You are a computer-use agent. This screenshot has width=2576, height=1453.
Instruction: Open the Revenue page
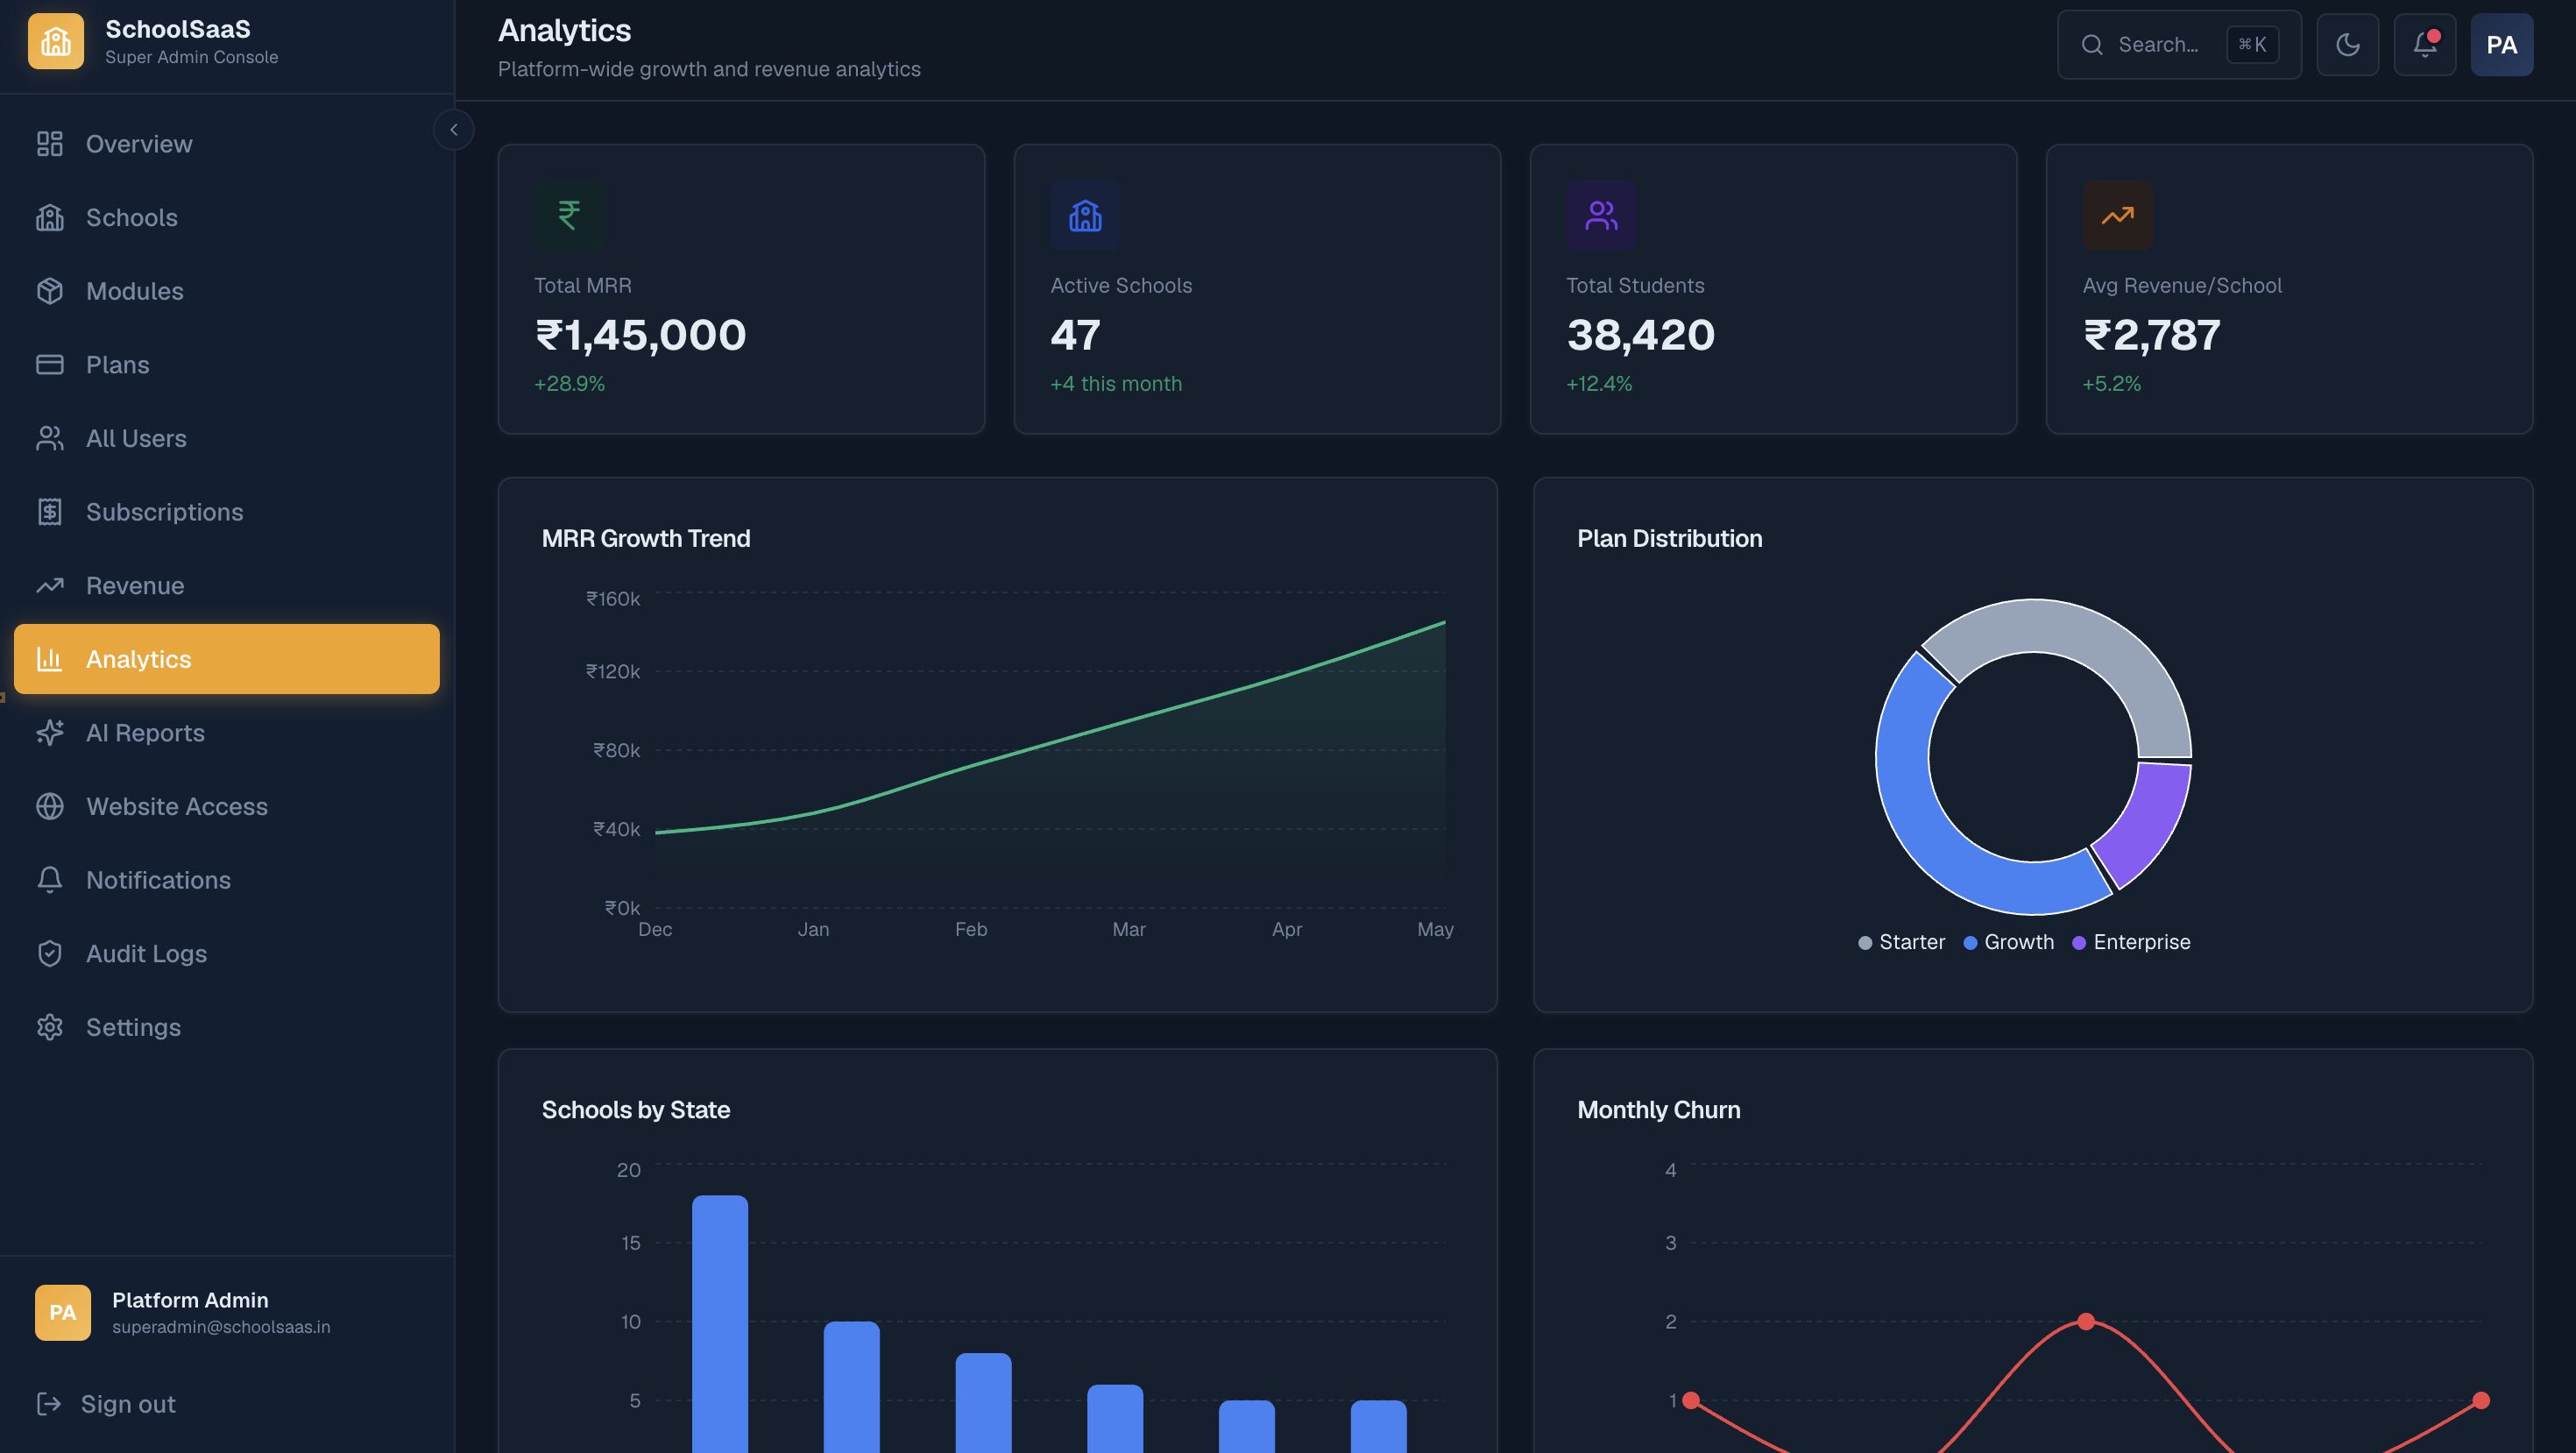click(x=227, y=586)
